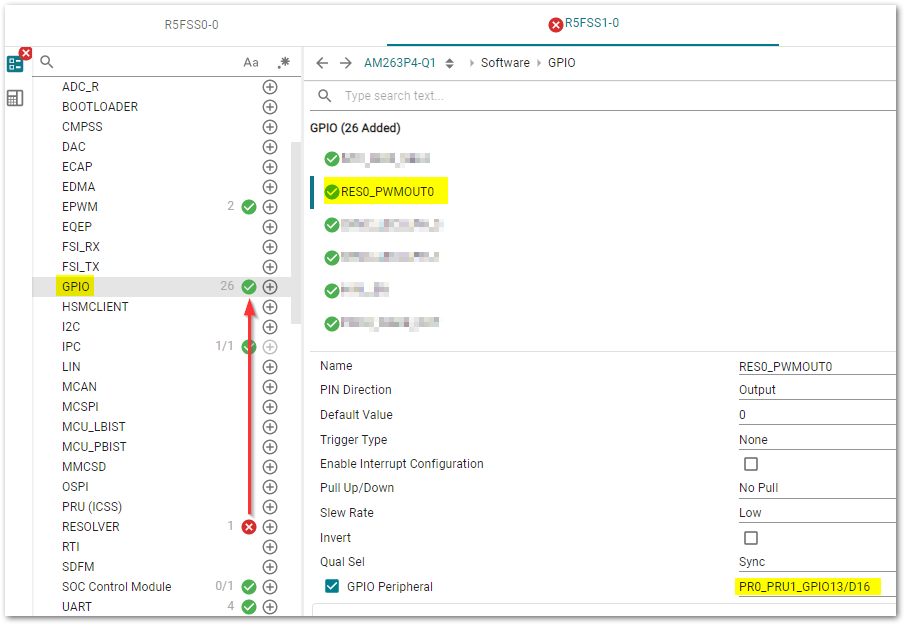Toggle the Invert checkbox
Image resolution: width=905 pixels, height=625 pixels.
pyautogui.click(x=750, y=538)
